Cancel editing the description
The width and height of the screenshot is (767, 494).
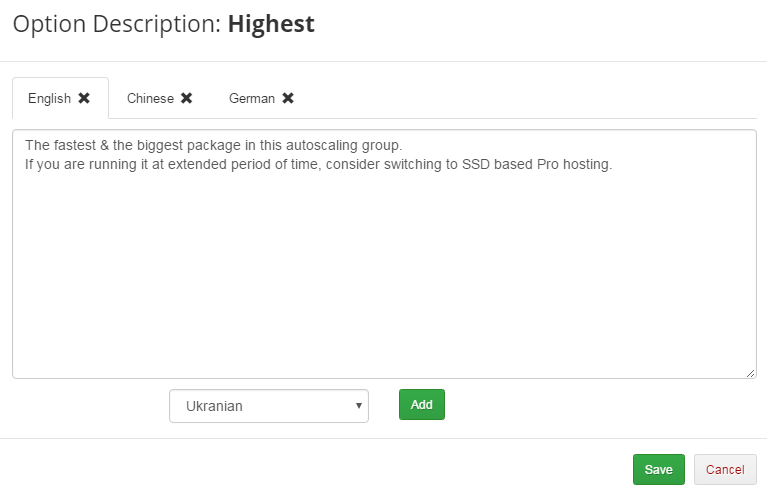point(725,469)
